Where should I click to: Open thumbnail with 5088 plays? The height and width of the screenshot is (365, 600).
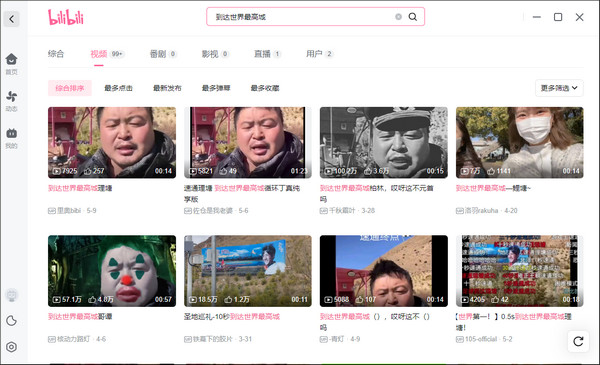383,271
